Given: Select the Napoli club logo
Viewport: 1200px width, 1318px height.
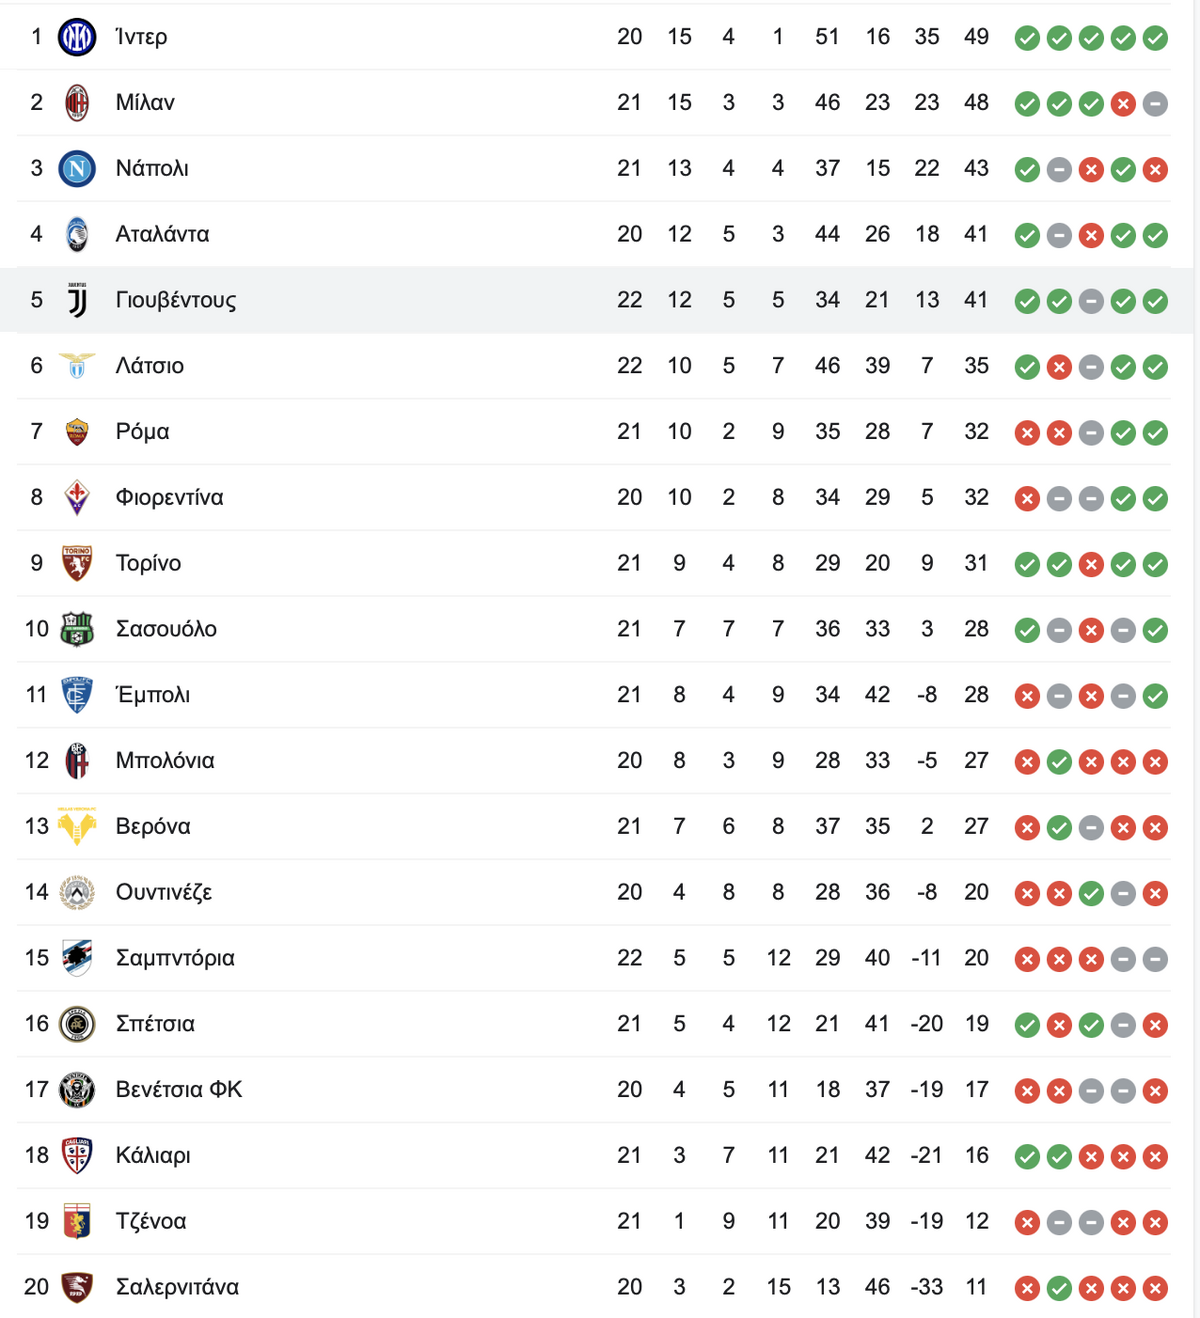Looking at the screenshot, I should (x=77, y=169).
